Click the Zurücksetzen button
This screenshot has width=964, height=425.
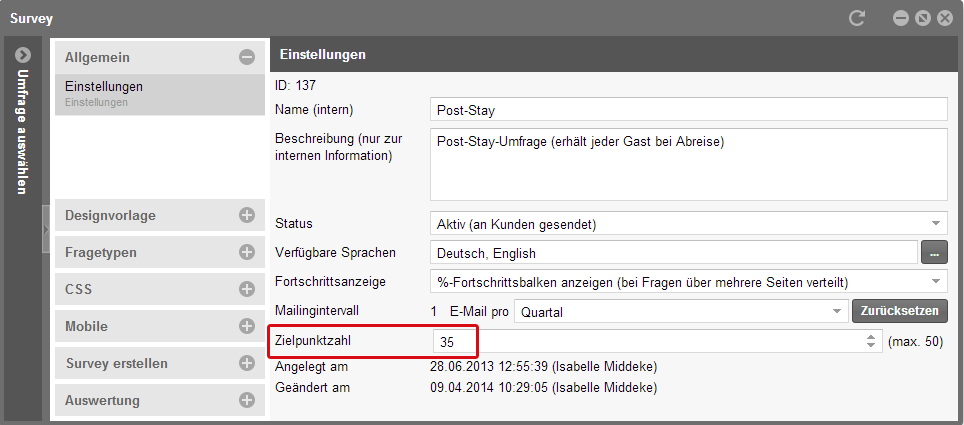(x=899, y=312)
